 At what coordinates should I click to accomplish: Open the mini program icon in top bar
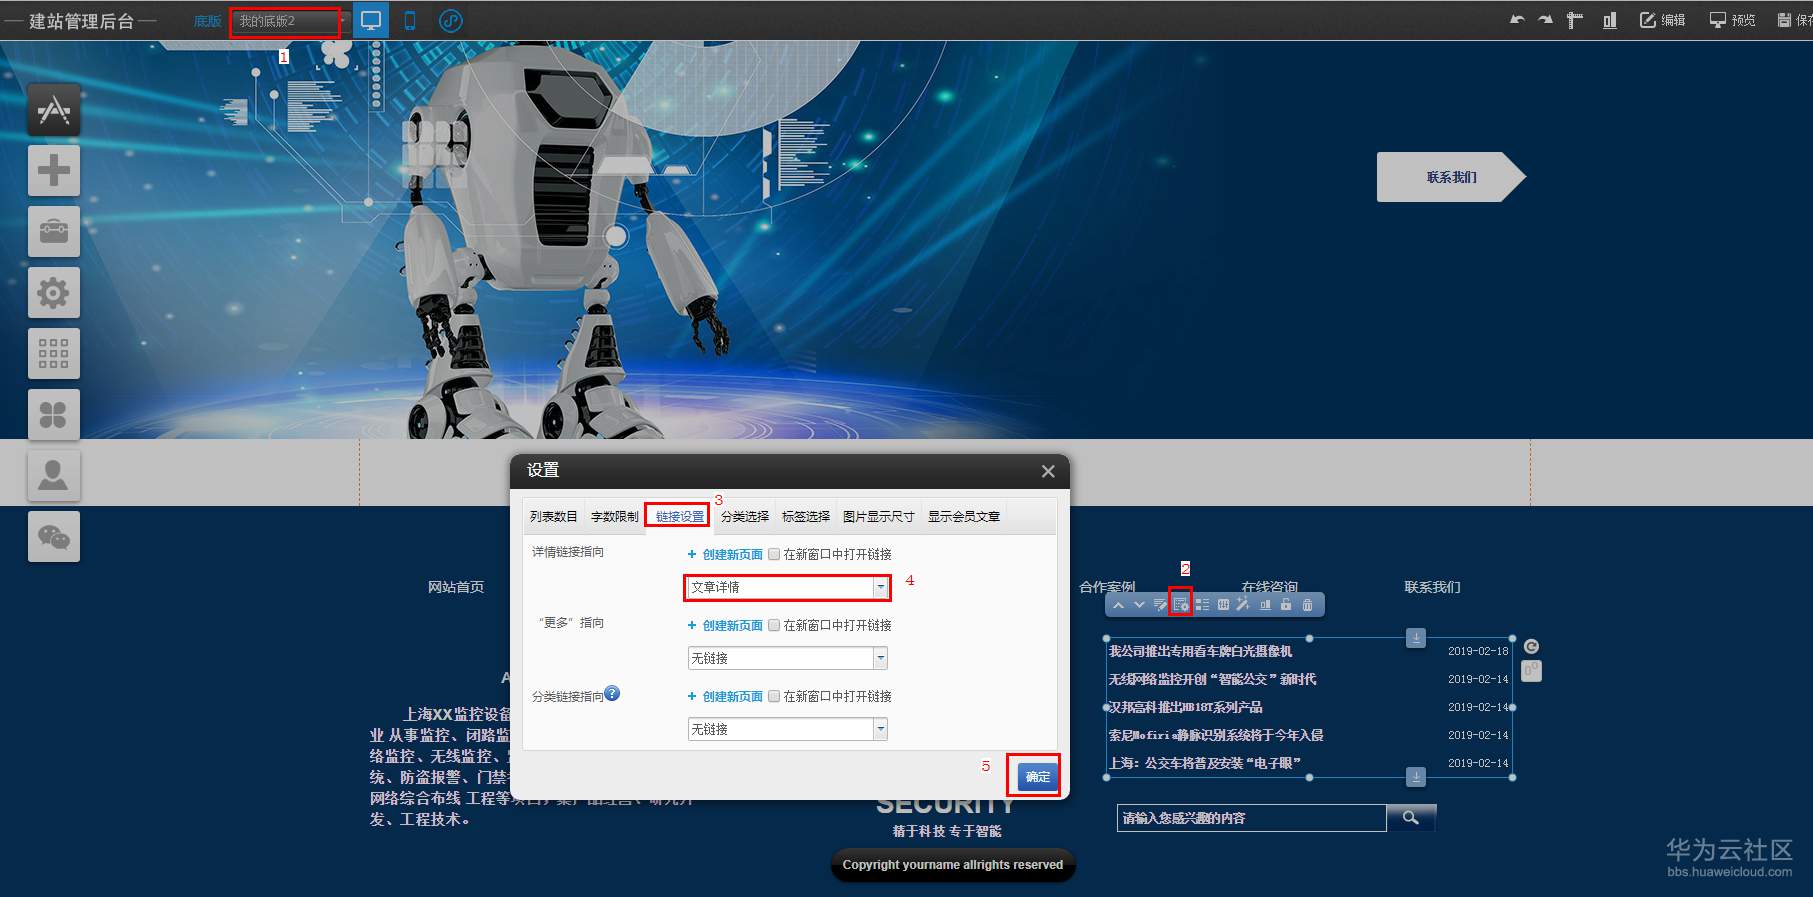click(451, 20)
